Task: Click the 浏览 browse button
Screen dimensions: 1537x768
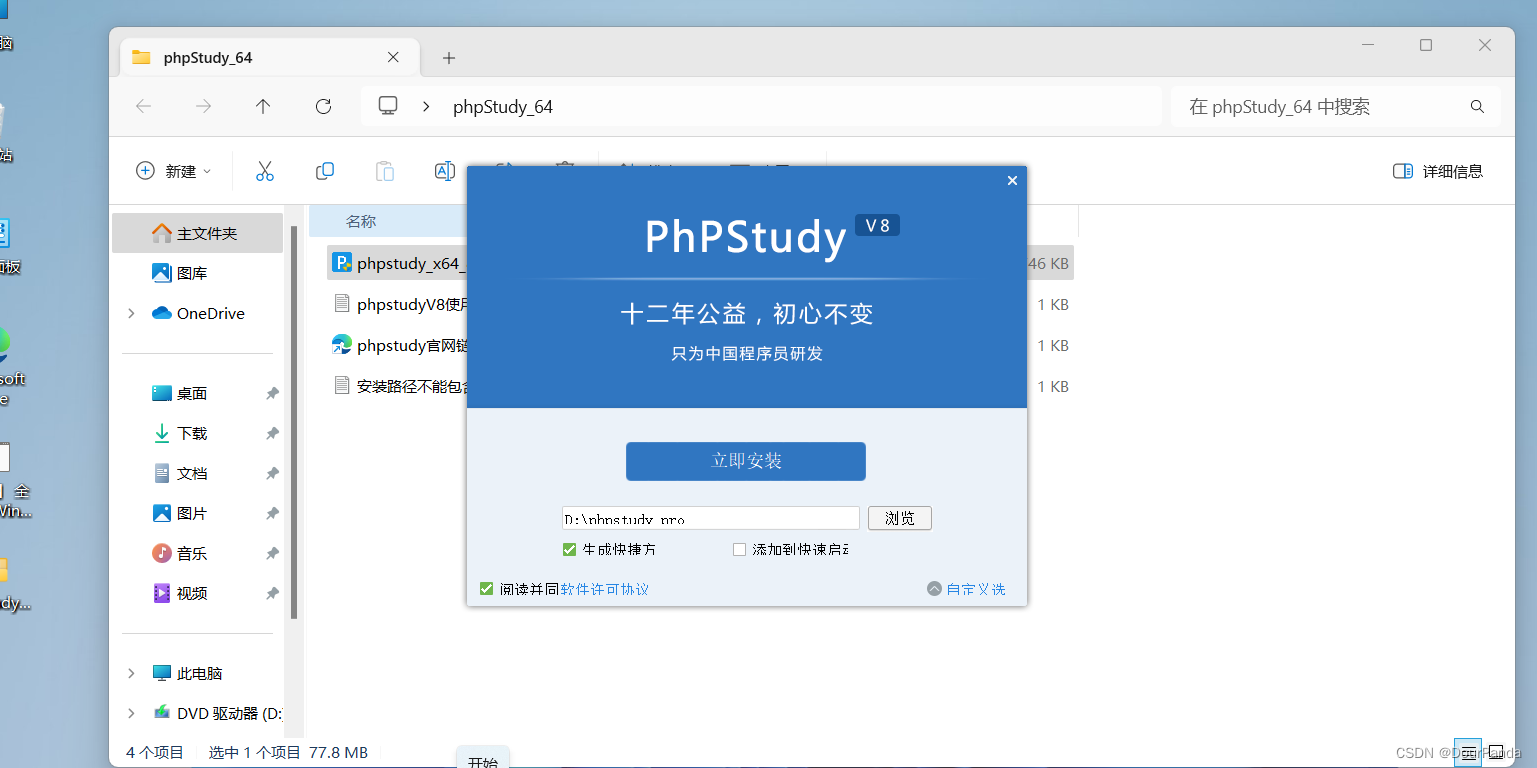Action: 900,518
